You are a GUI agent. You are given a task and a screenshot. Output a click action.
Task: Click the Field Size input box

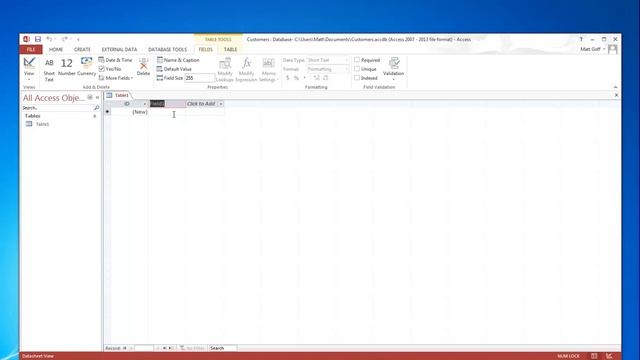tap(200, 78)
